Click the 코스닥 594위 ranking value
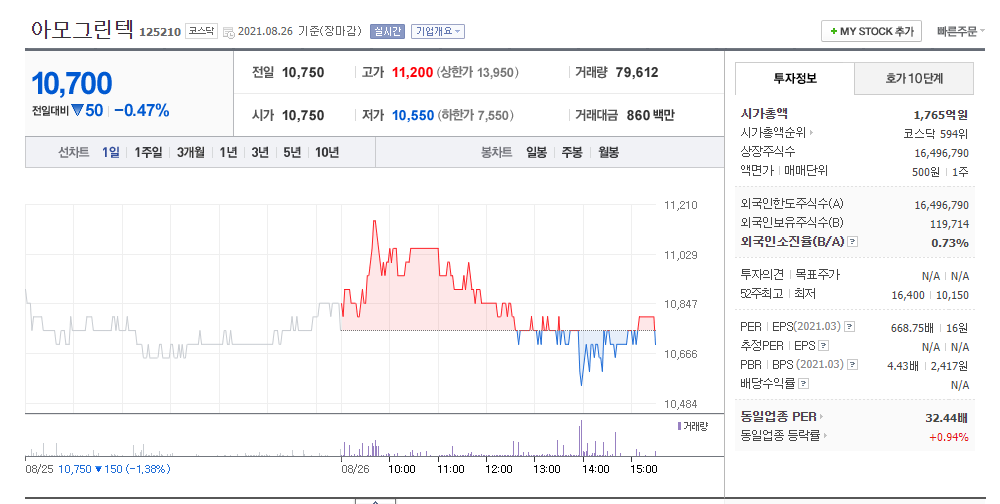The height and width of the screenshot is (504, 1000). pyautogui.click(x=936, y=134)
